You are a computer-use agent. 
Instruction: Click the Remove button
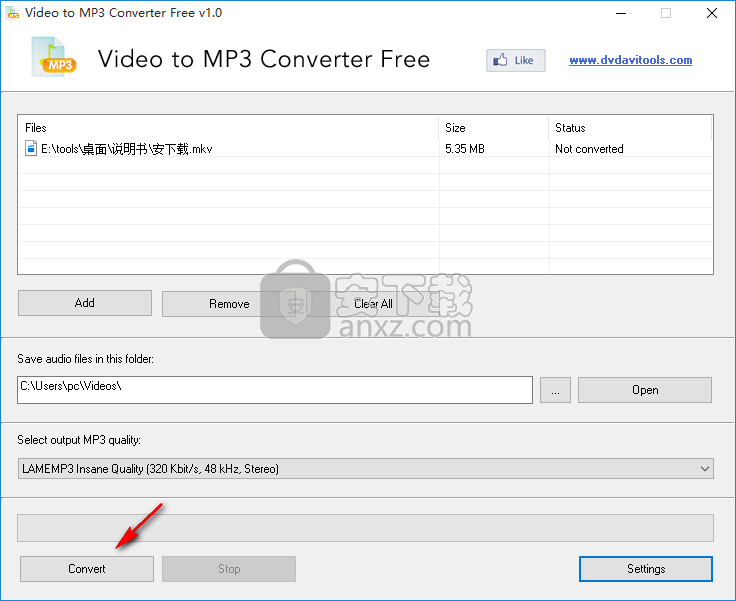point(229,304)
